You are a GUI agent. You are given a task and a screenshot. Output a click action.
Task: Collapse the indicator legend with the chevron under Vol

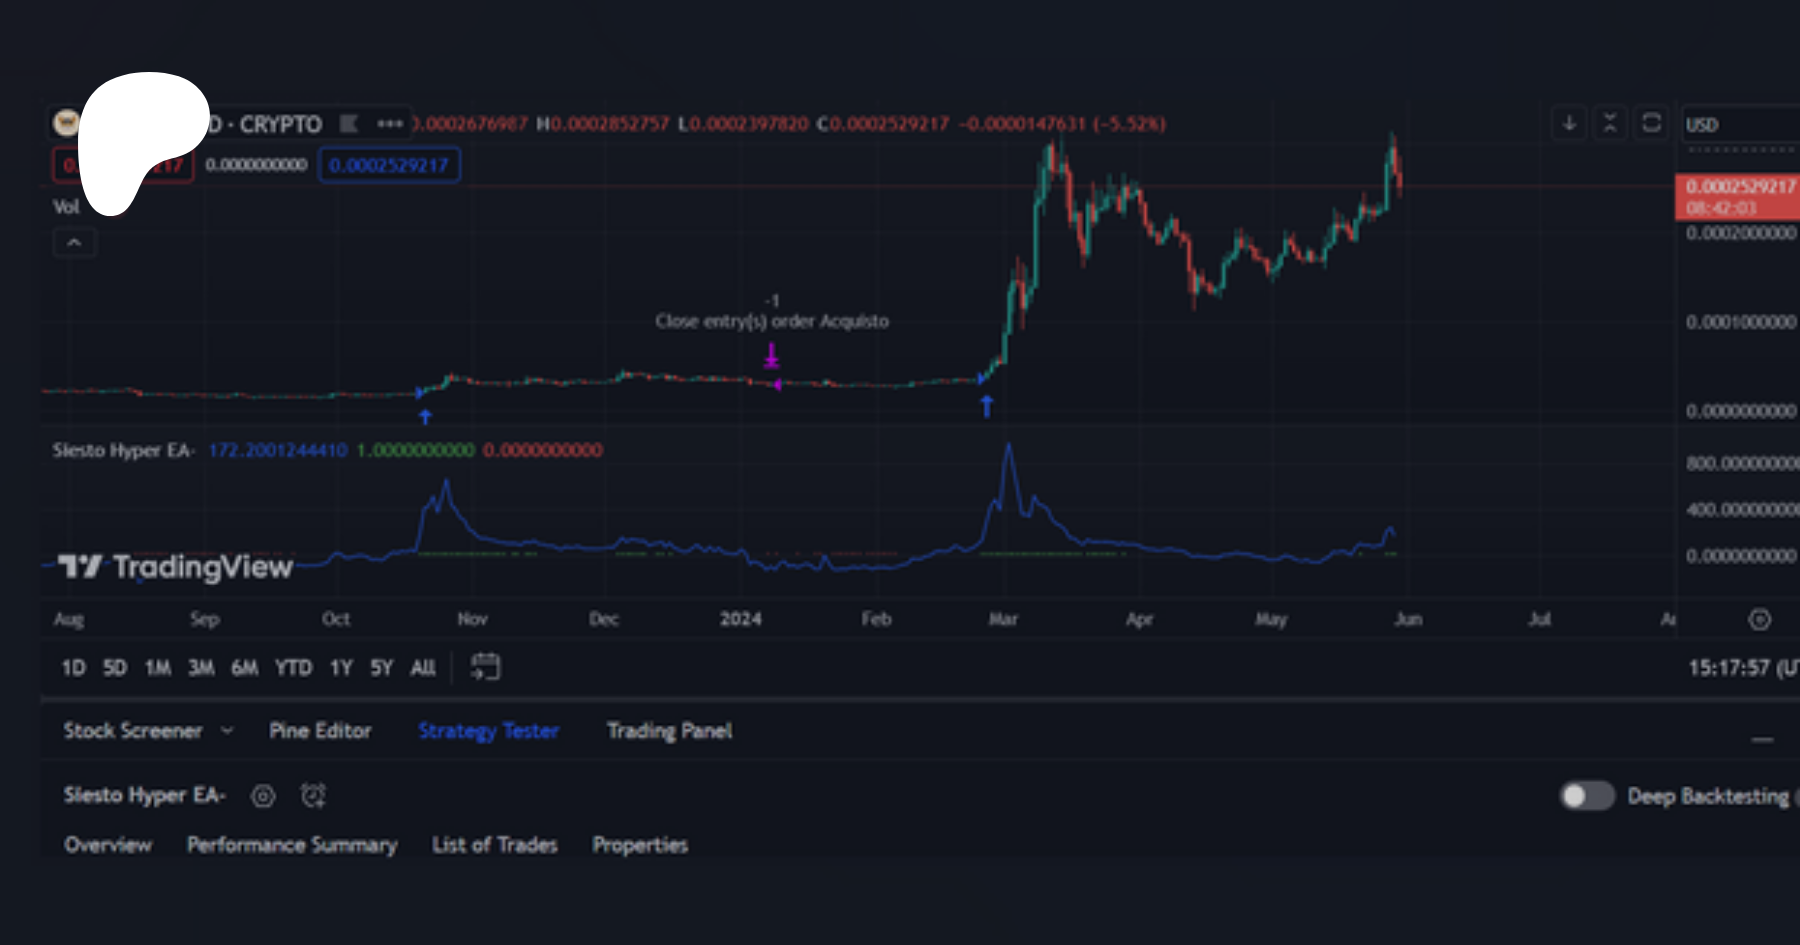[x=74, y=243]
